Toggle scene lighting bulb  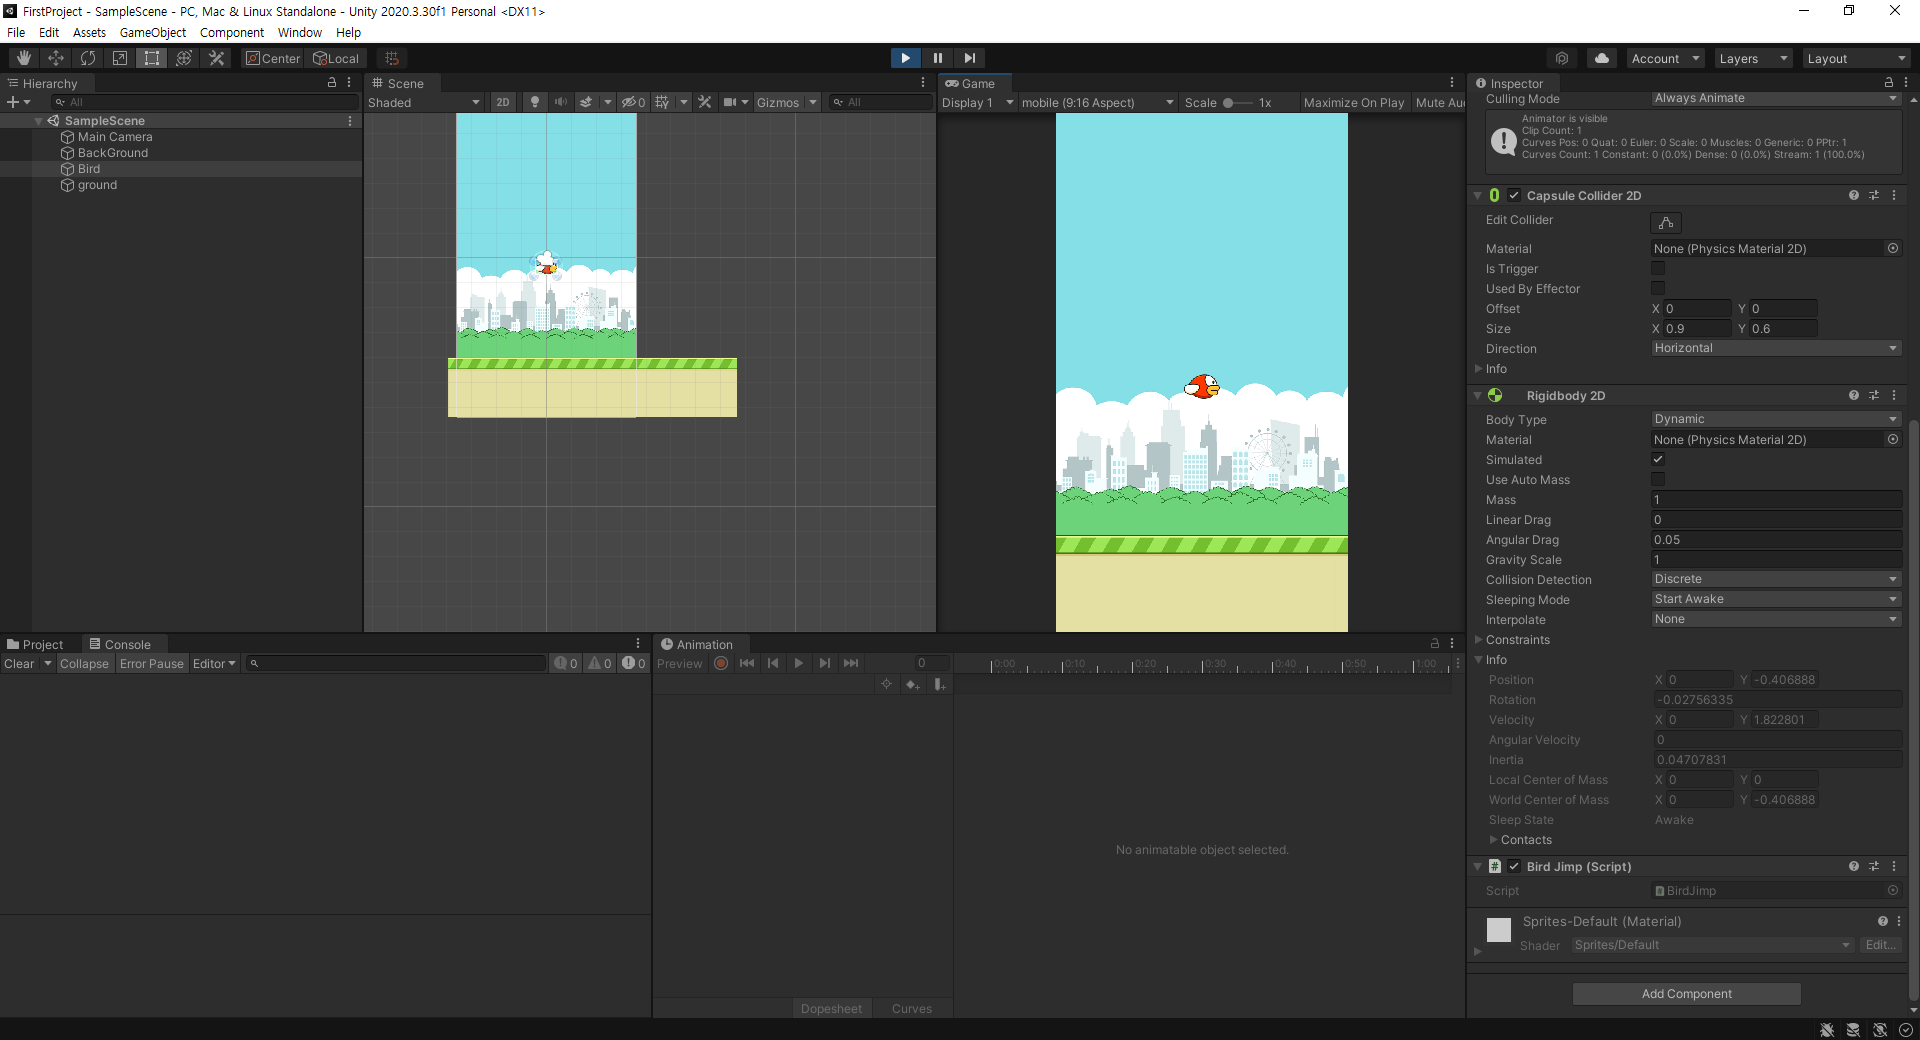click(535, 102)
